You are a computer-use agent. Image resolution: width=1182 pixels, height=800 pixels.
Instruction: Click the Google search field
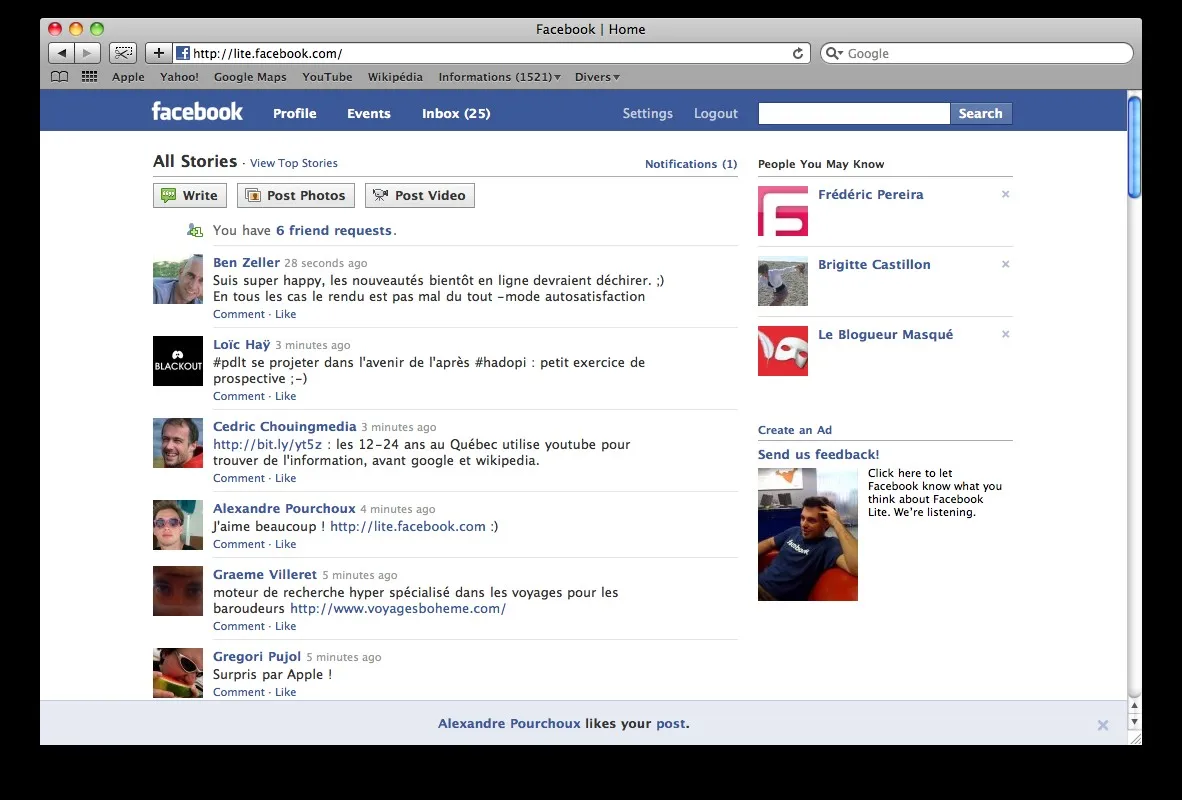pos(977,53)
